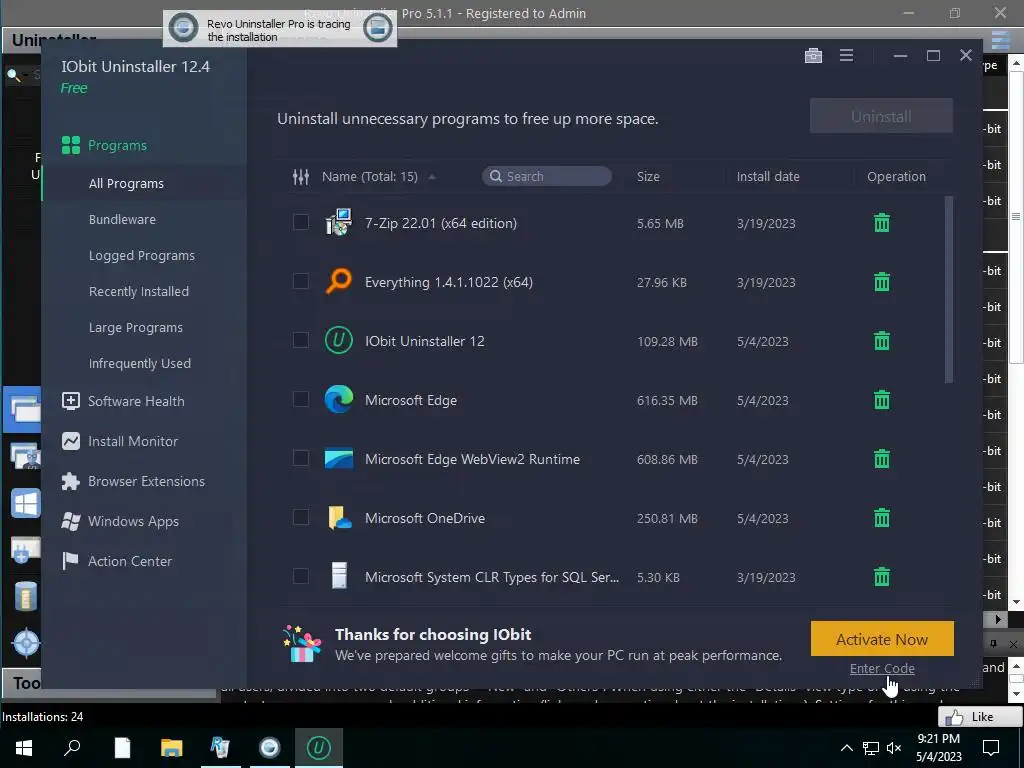This screenshot has width=1024, height=768.
Task: Click the Operation column header
Action: (896, 176)
